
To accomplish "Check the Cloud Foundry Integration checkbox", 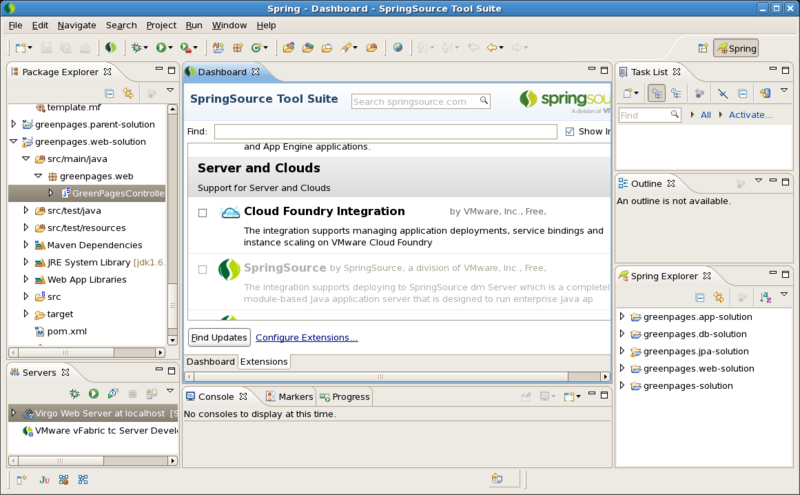I will tap(203, 213).
